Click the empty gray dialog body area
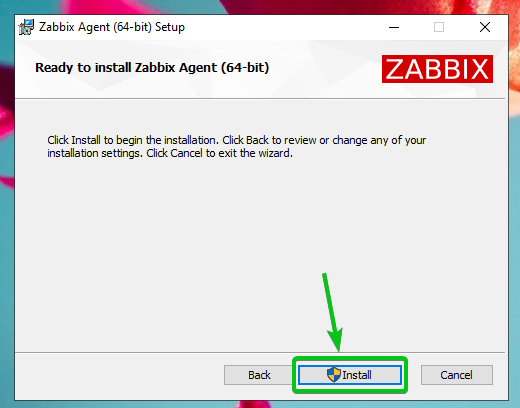The width and height of the screenshot is (520, 408). coord(260,250)
